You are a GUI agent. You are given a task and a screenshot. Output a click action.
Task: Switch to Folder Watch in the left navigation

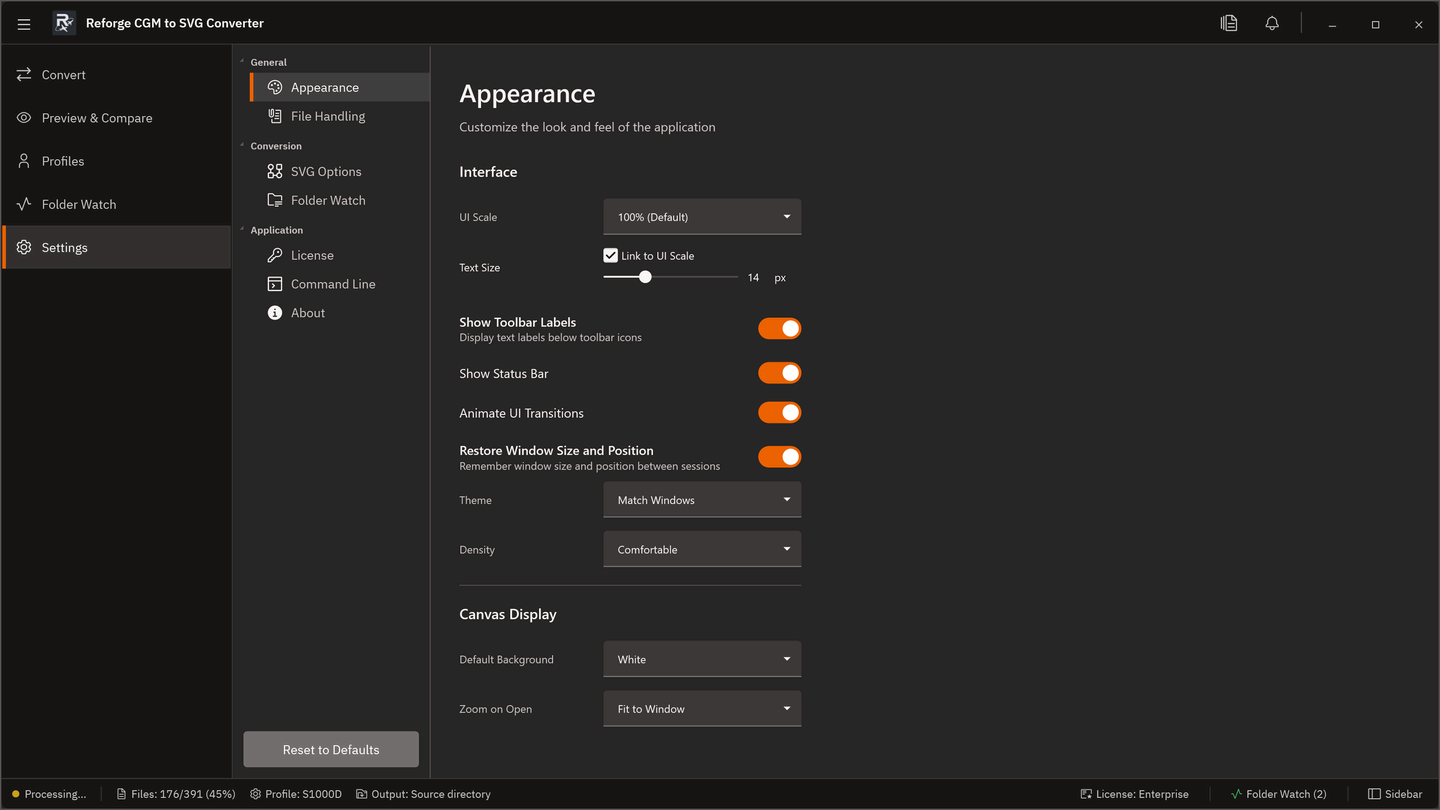tap(117, 204)
